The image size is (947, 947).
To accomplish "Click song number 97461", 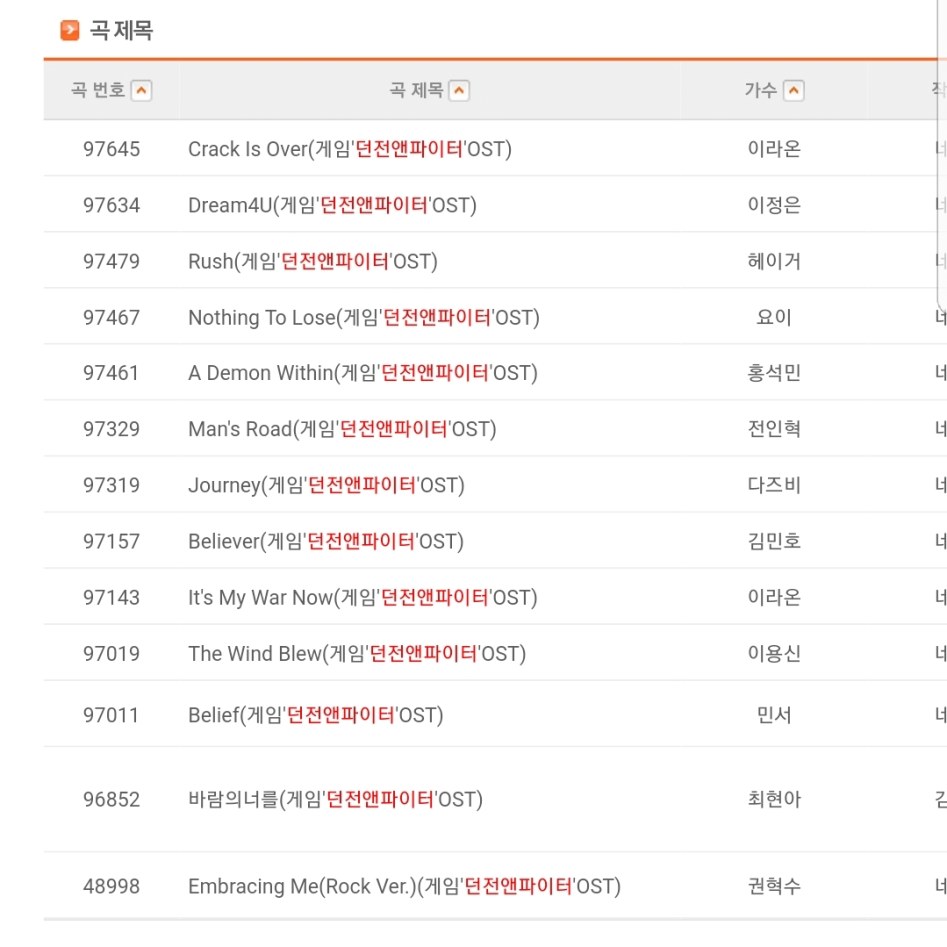I will pyautogui.click(x=111, y=373).
